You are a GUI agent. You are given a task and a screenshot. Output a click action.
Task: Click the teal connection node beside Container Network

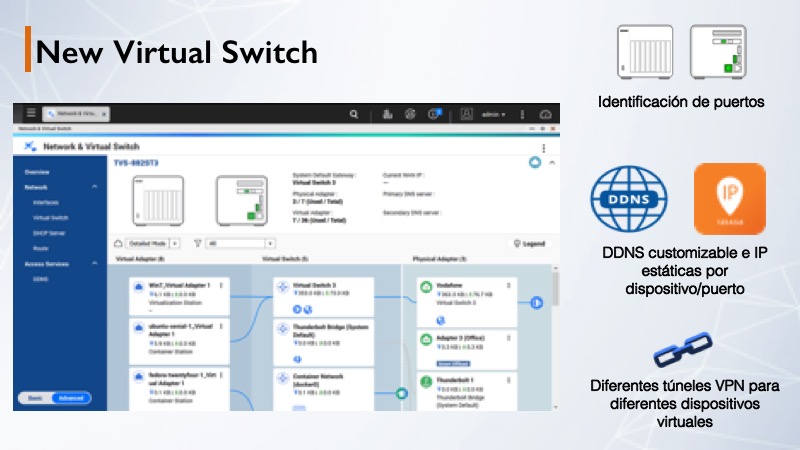click(x=402, y=393)
